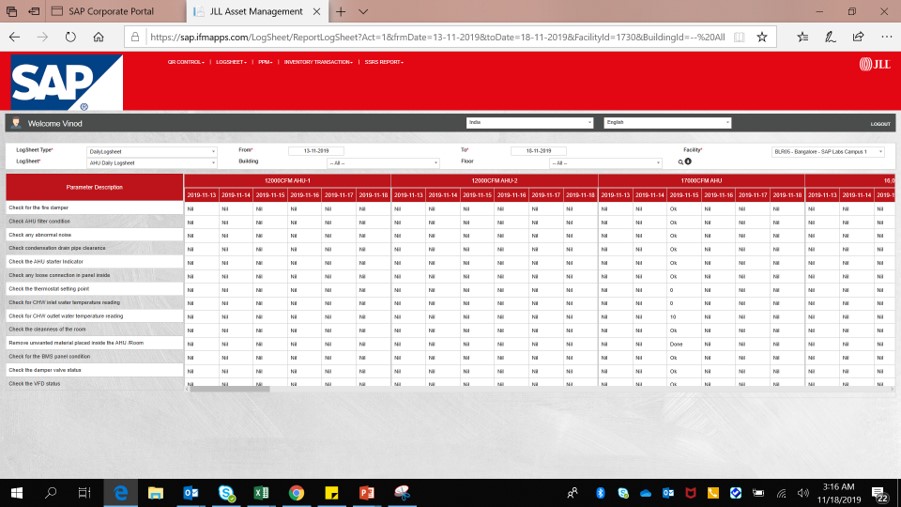This screenshot has width=901, height=507.
Task: Click the 12000CFM AHU-1 column group header
Action: 287,180
